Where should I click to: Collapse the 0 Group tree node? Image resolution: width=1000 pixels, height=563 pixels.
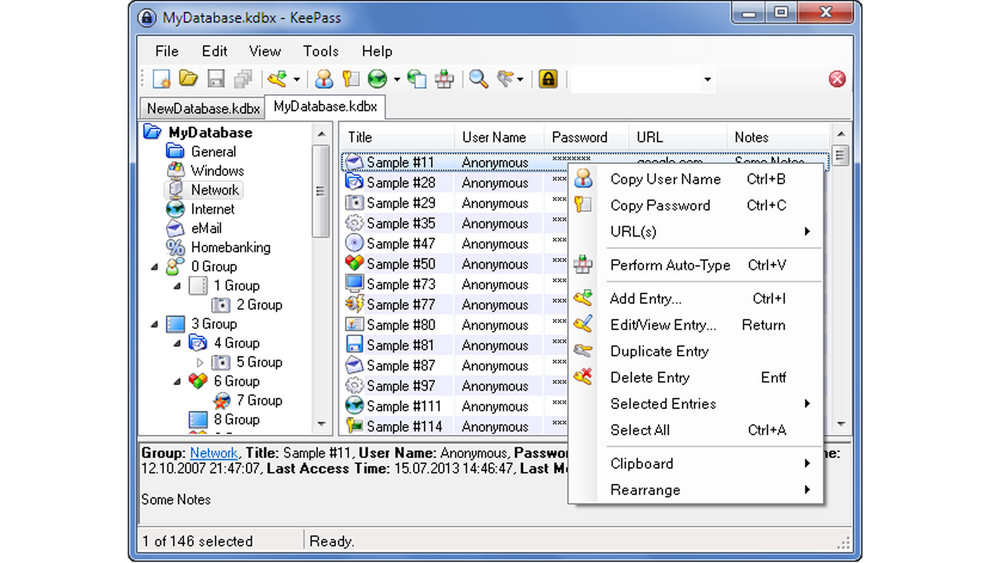[155, 267]
